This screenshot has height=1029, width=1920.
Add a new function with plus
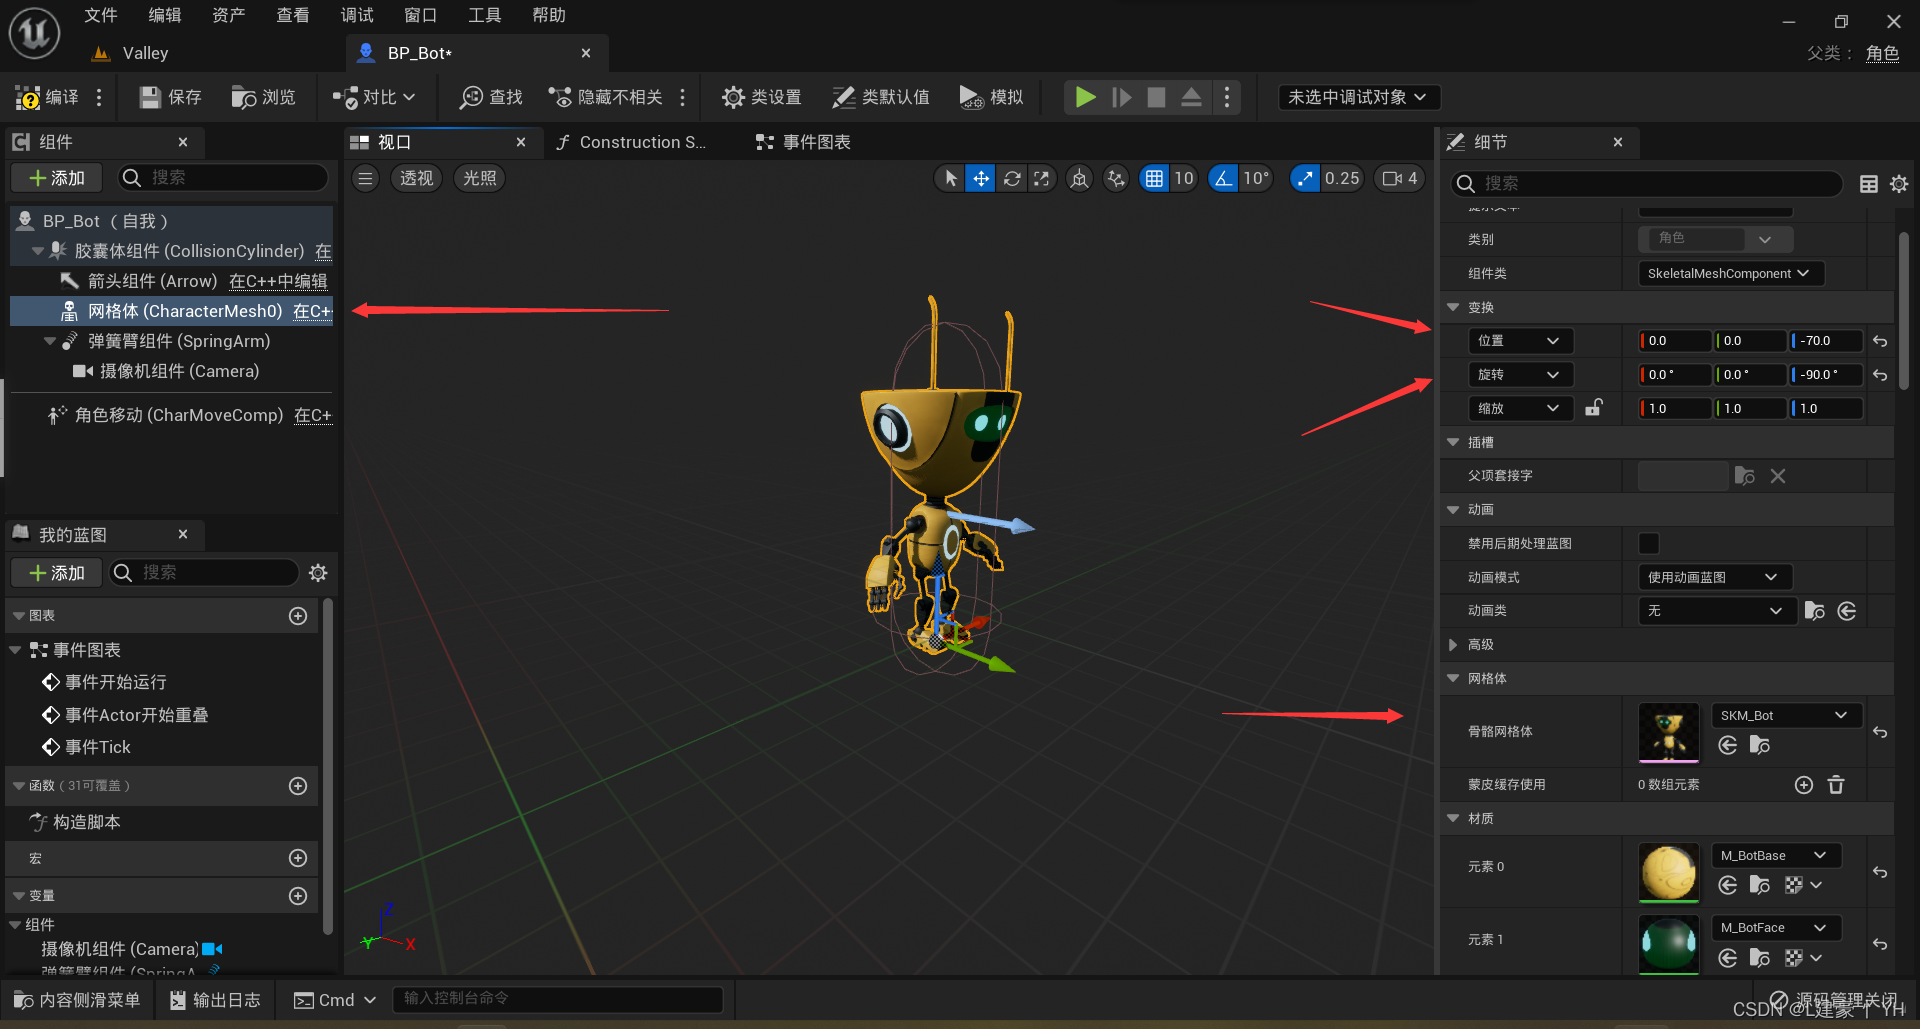pos(298,786)
